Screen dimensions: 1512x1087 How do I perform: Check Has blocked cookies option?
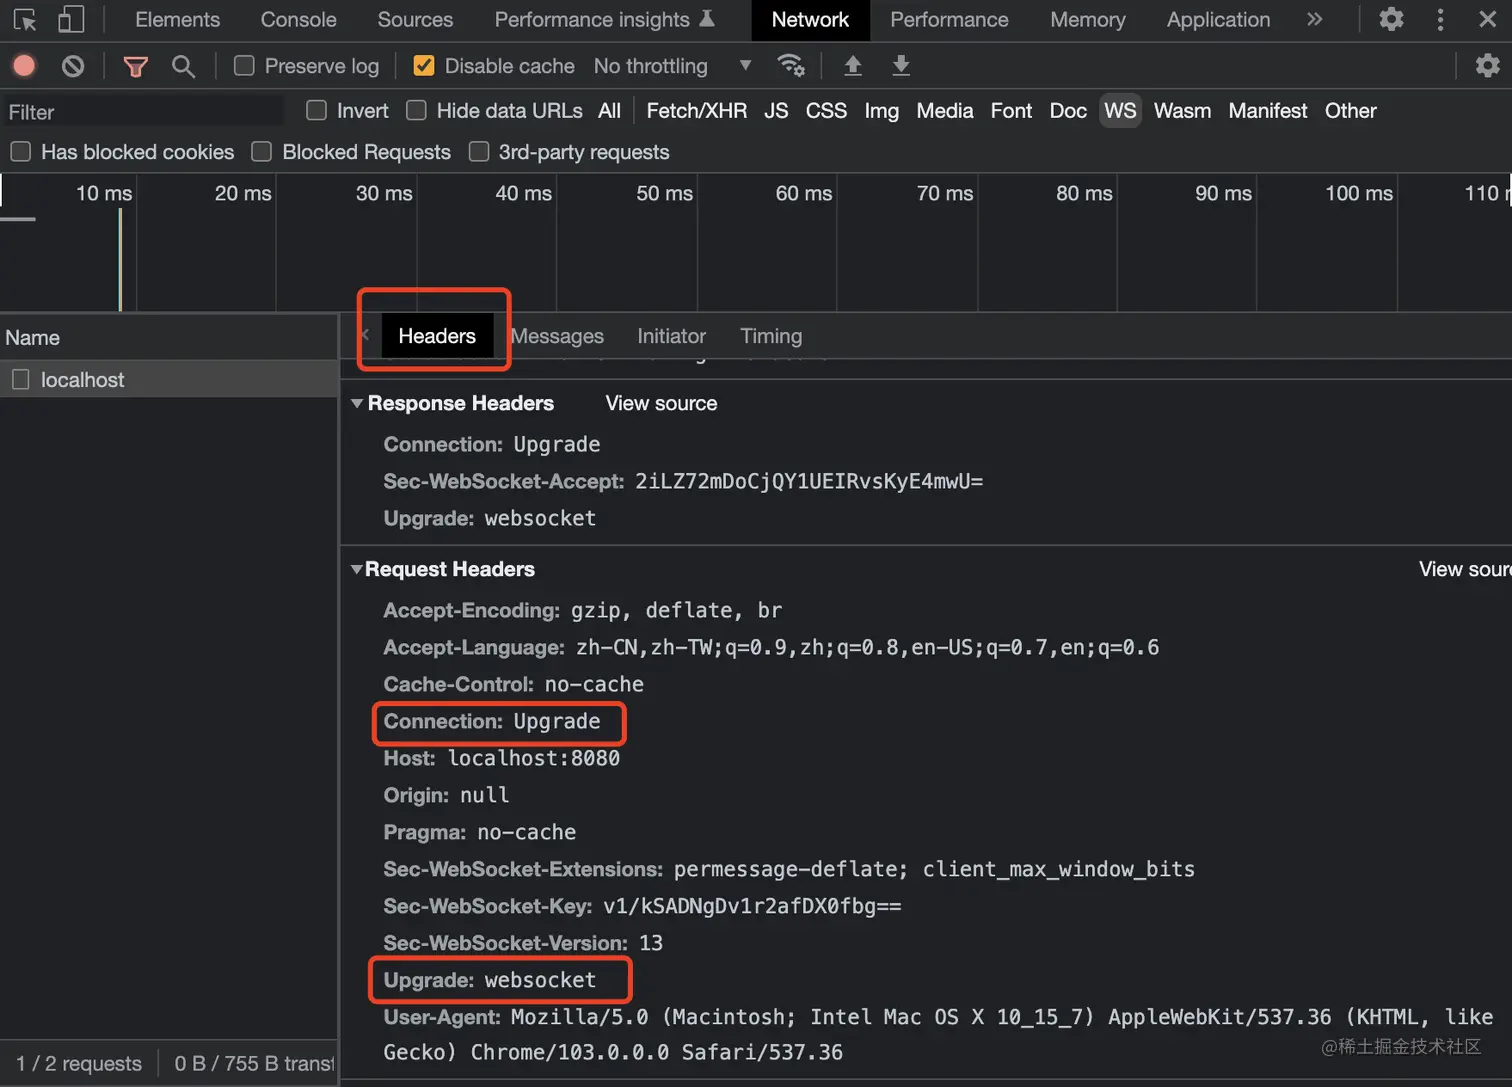click(20, 151)
